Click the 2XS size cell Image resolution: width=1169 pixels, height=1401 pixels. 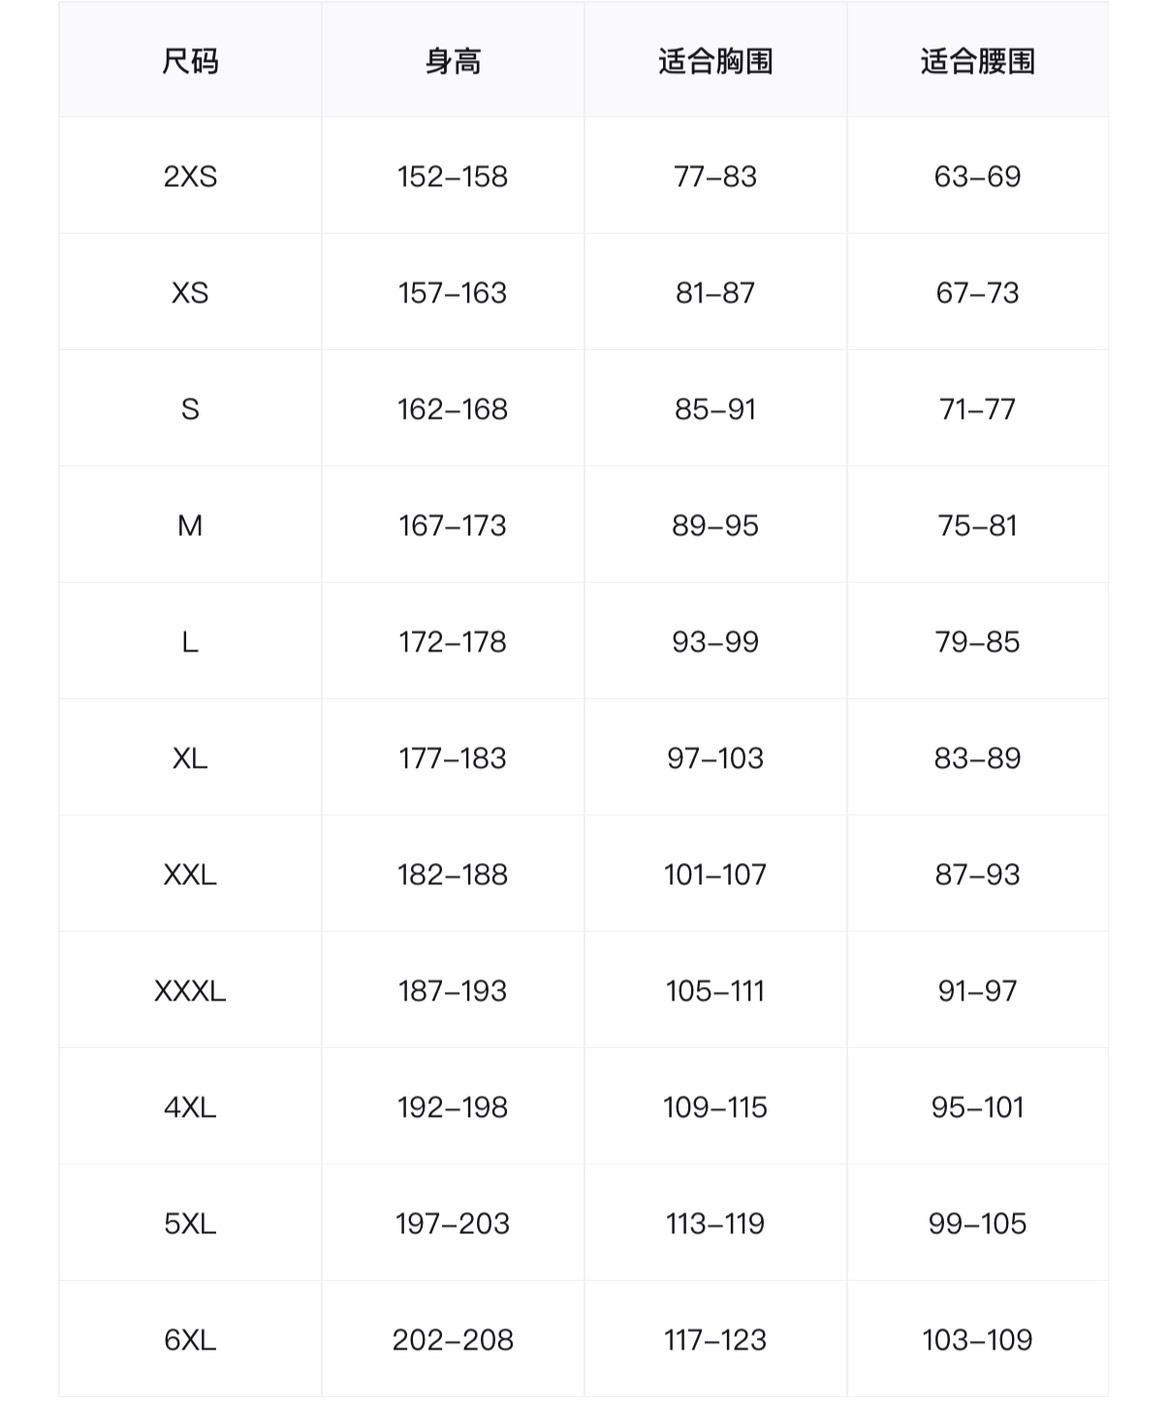tap(190, 177)
